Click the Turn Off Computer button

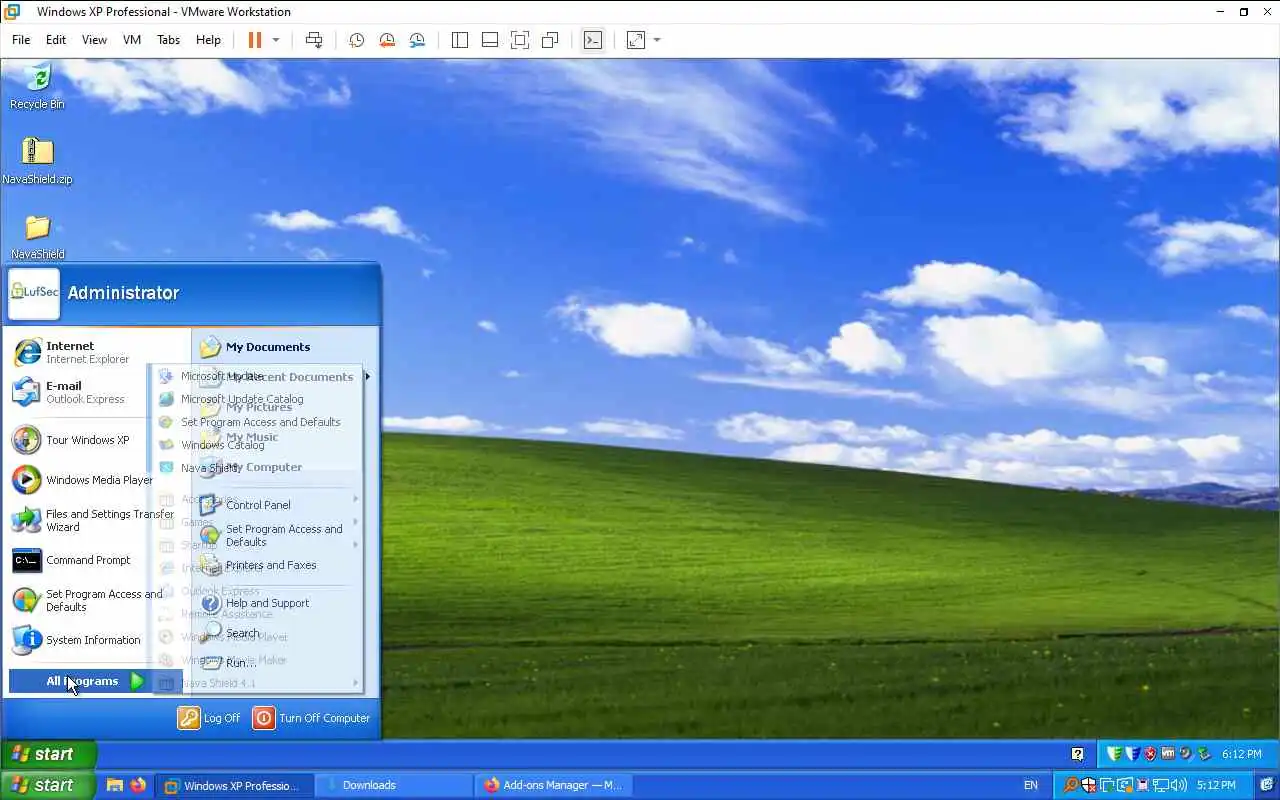pos(311,718)
